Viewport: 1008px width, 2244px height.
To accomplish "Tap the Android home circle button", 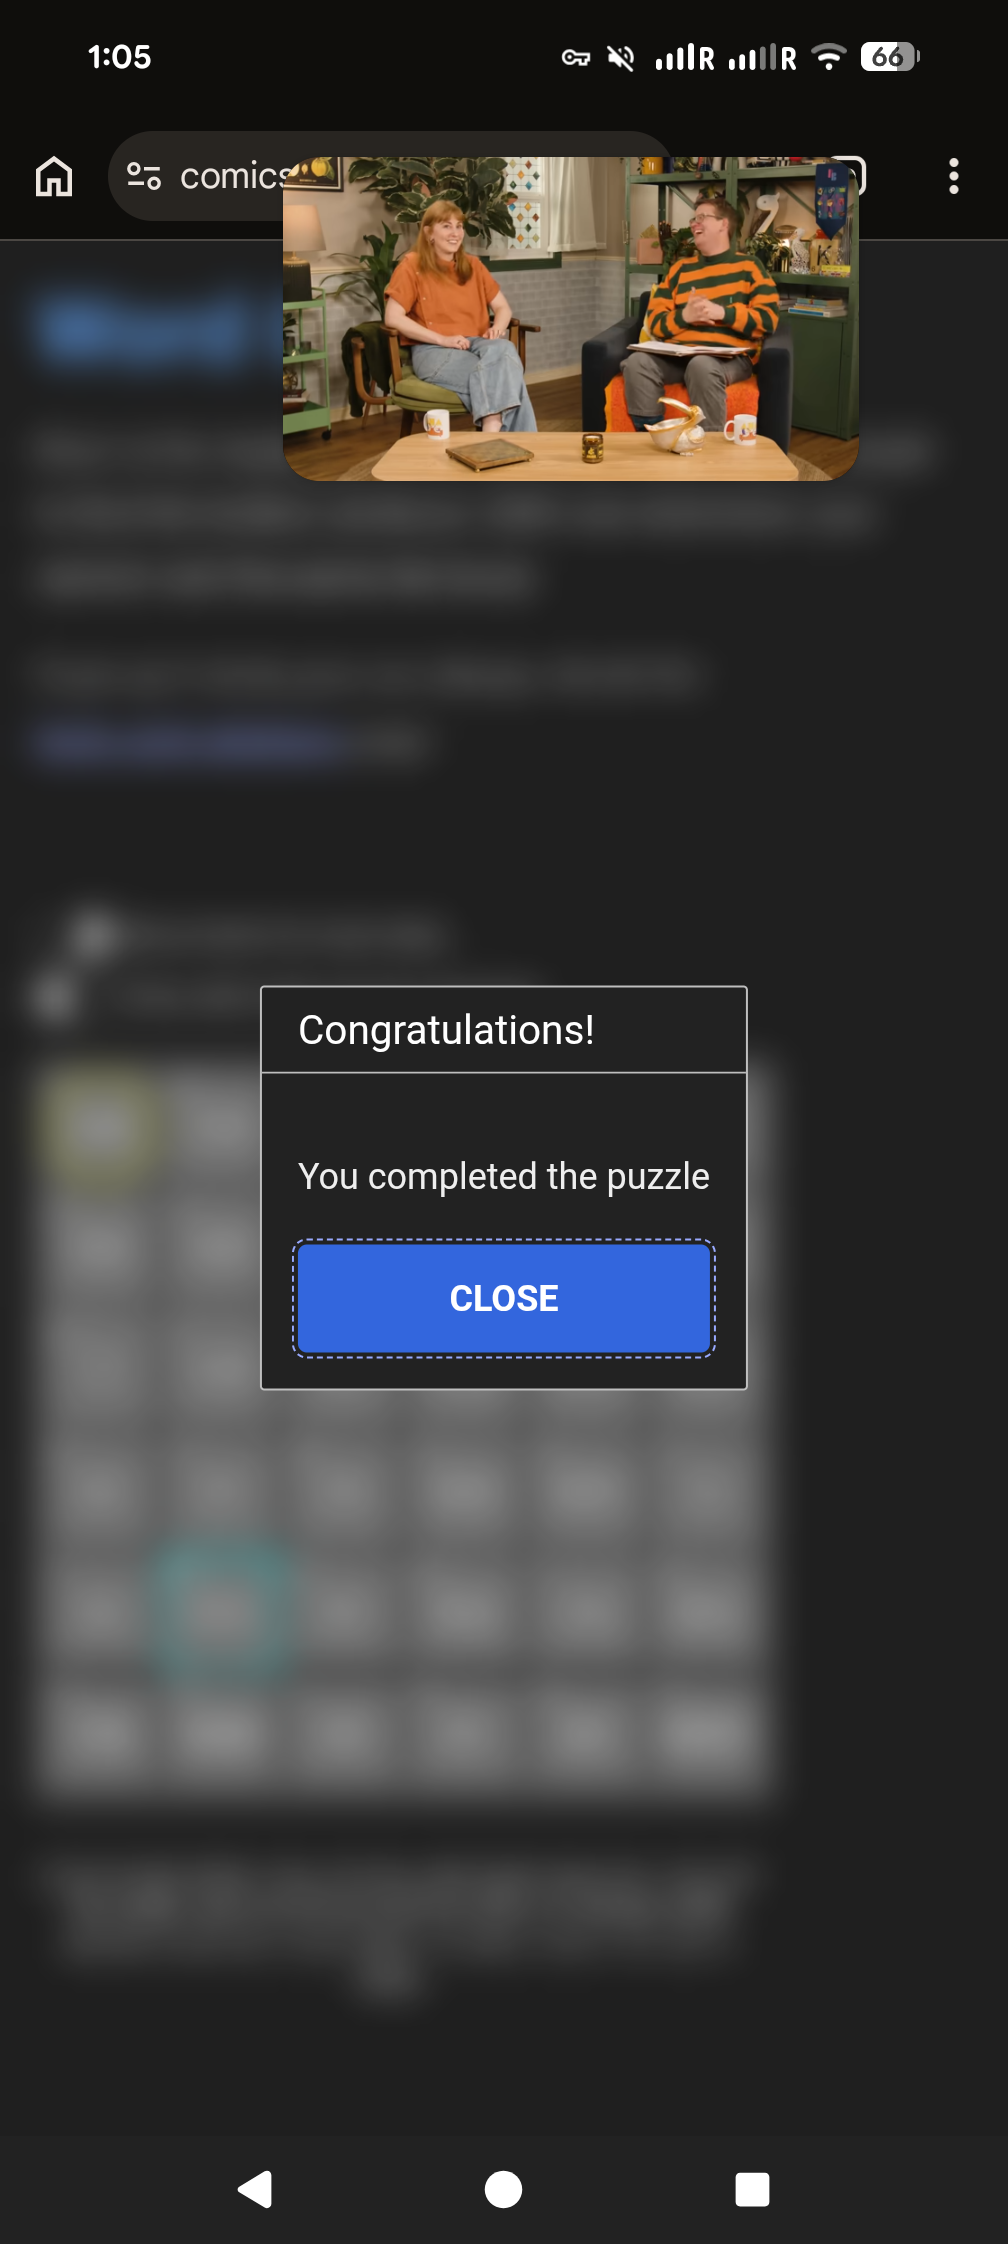I will point(503,2189).
